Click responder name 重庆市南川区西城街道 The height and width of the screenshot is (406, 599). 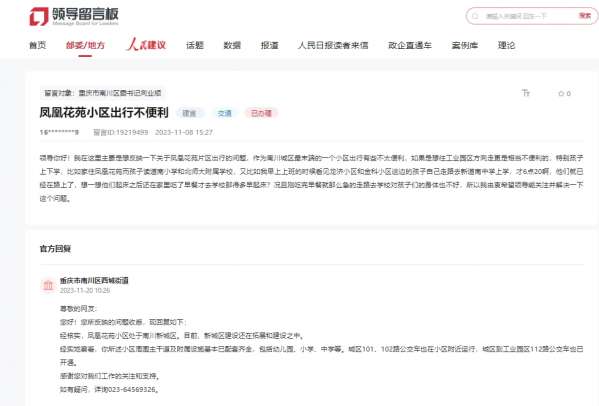(94, 280)
